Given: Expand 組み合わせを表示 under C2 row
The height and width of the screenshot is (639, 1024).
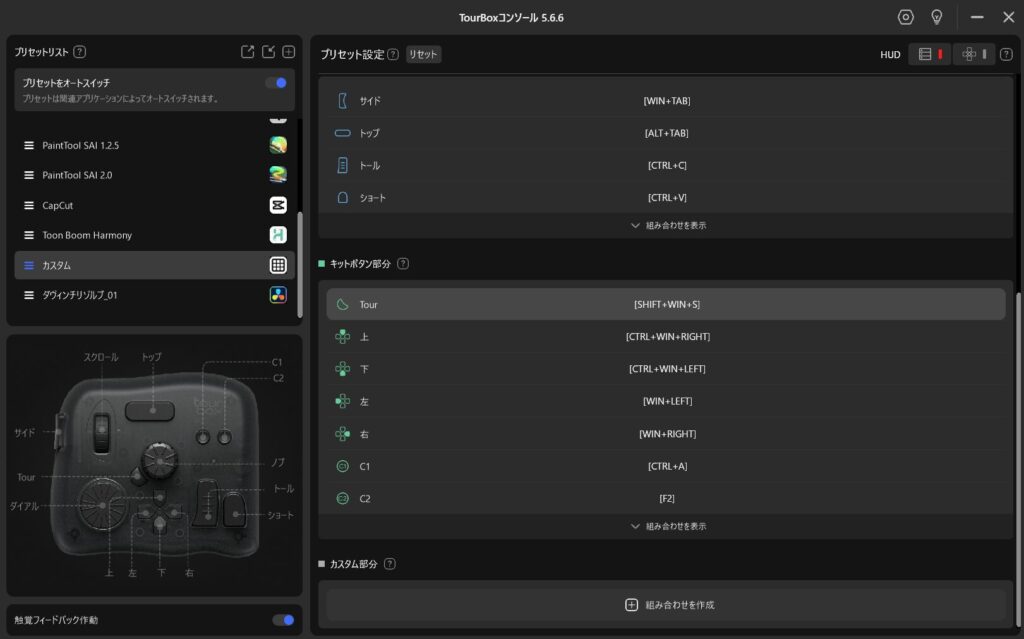Looking at the screenshot, I should pos(668,526).
